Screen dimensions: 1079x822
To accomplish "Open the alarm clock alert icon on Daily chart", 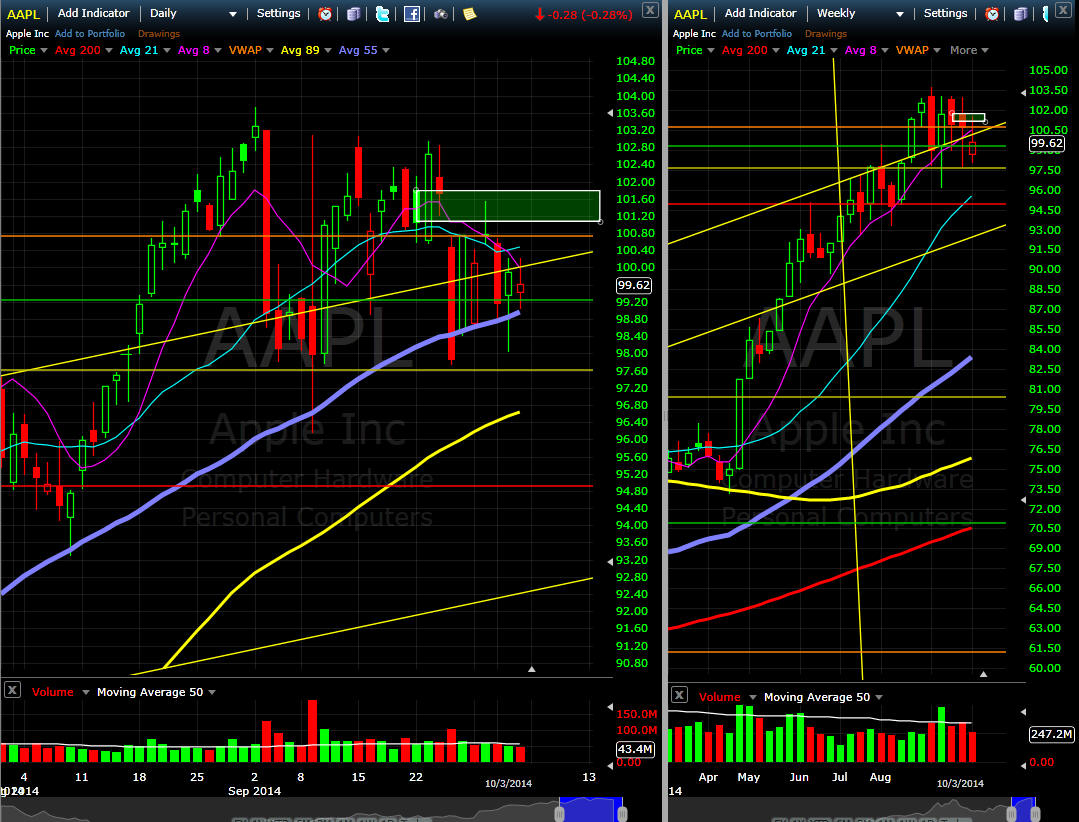I will [x=325, y=14].
